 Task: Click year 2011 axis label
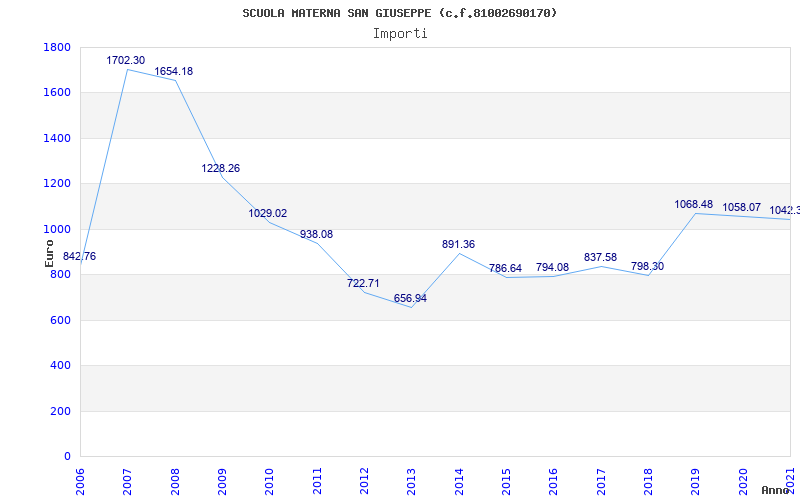coord(317,481)
